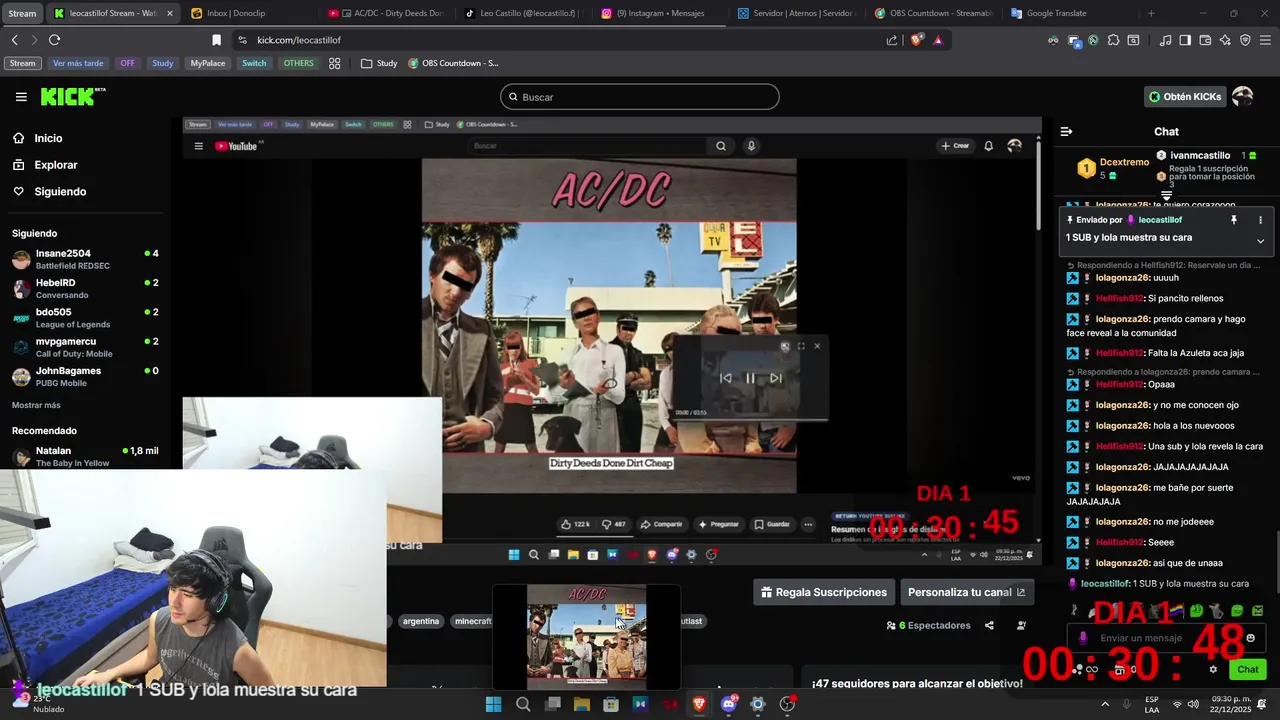Open the volume control in system tray

(1194, 704)
